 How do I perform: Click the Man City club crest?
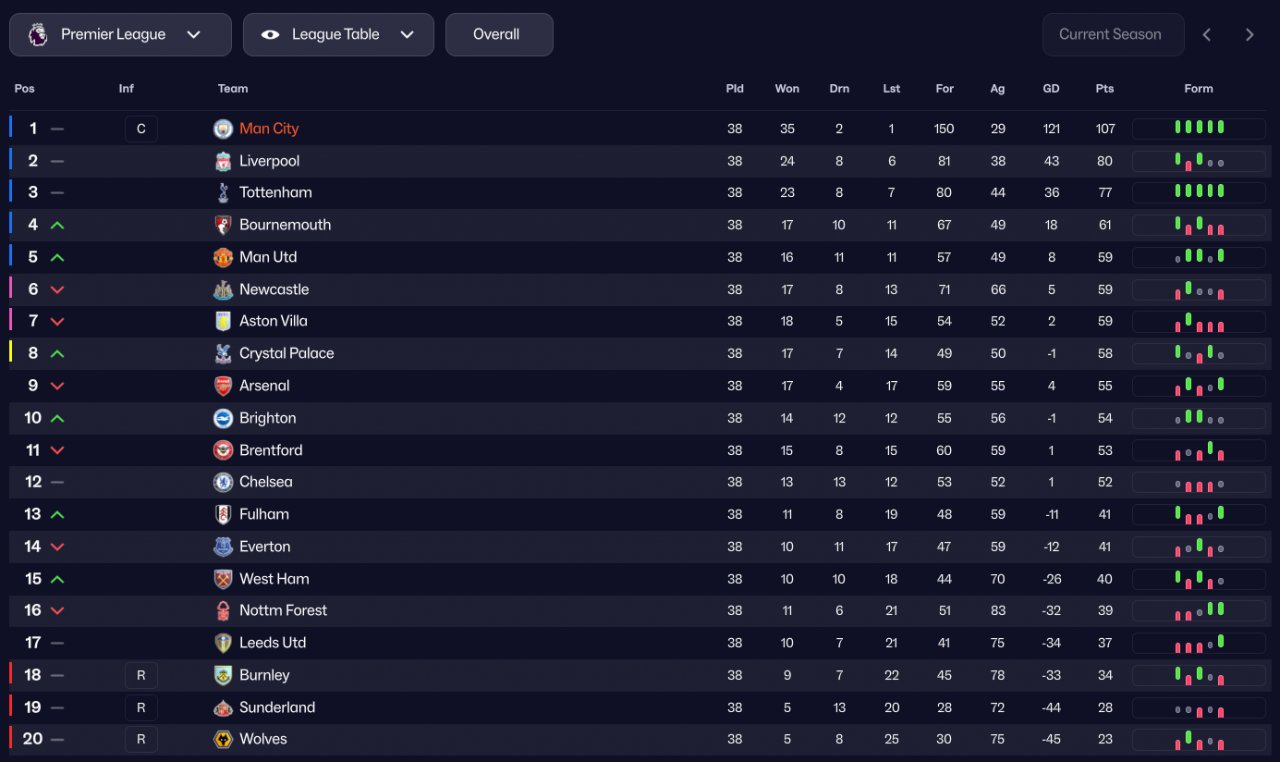point(223,129)
